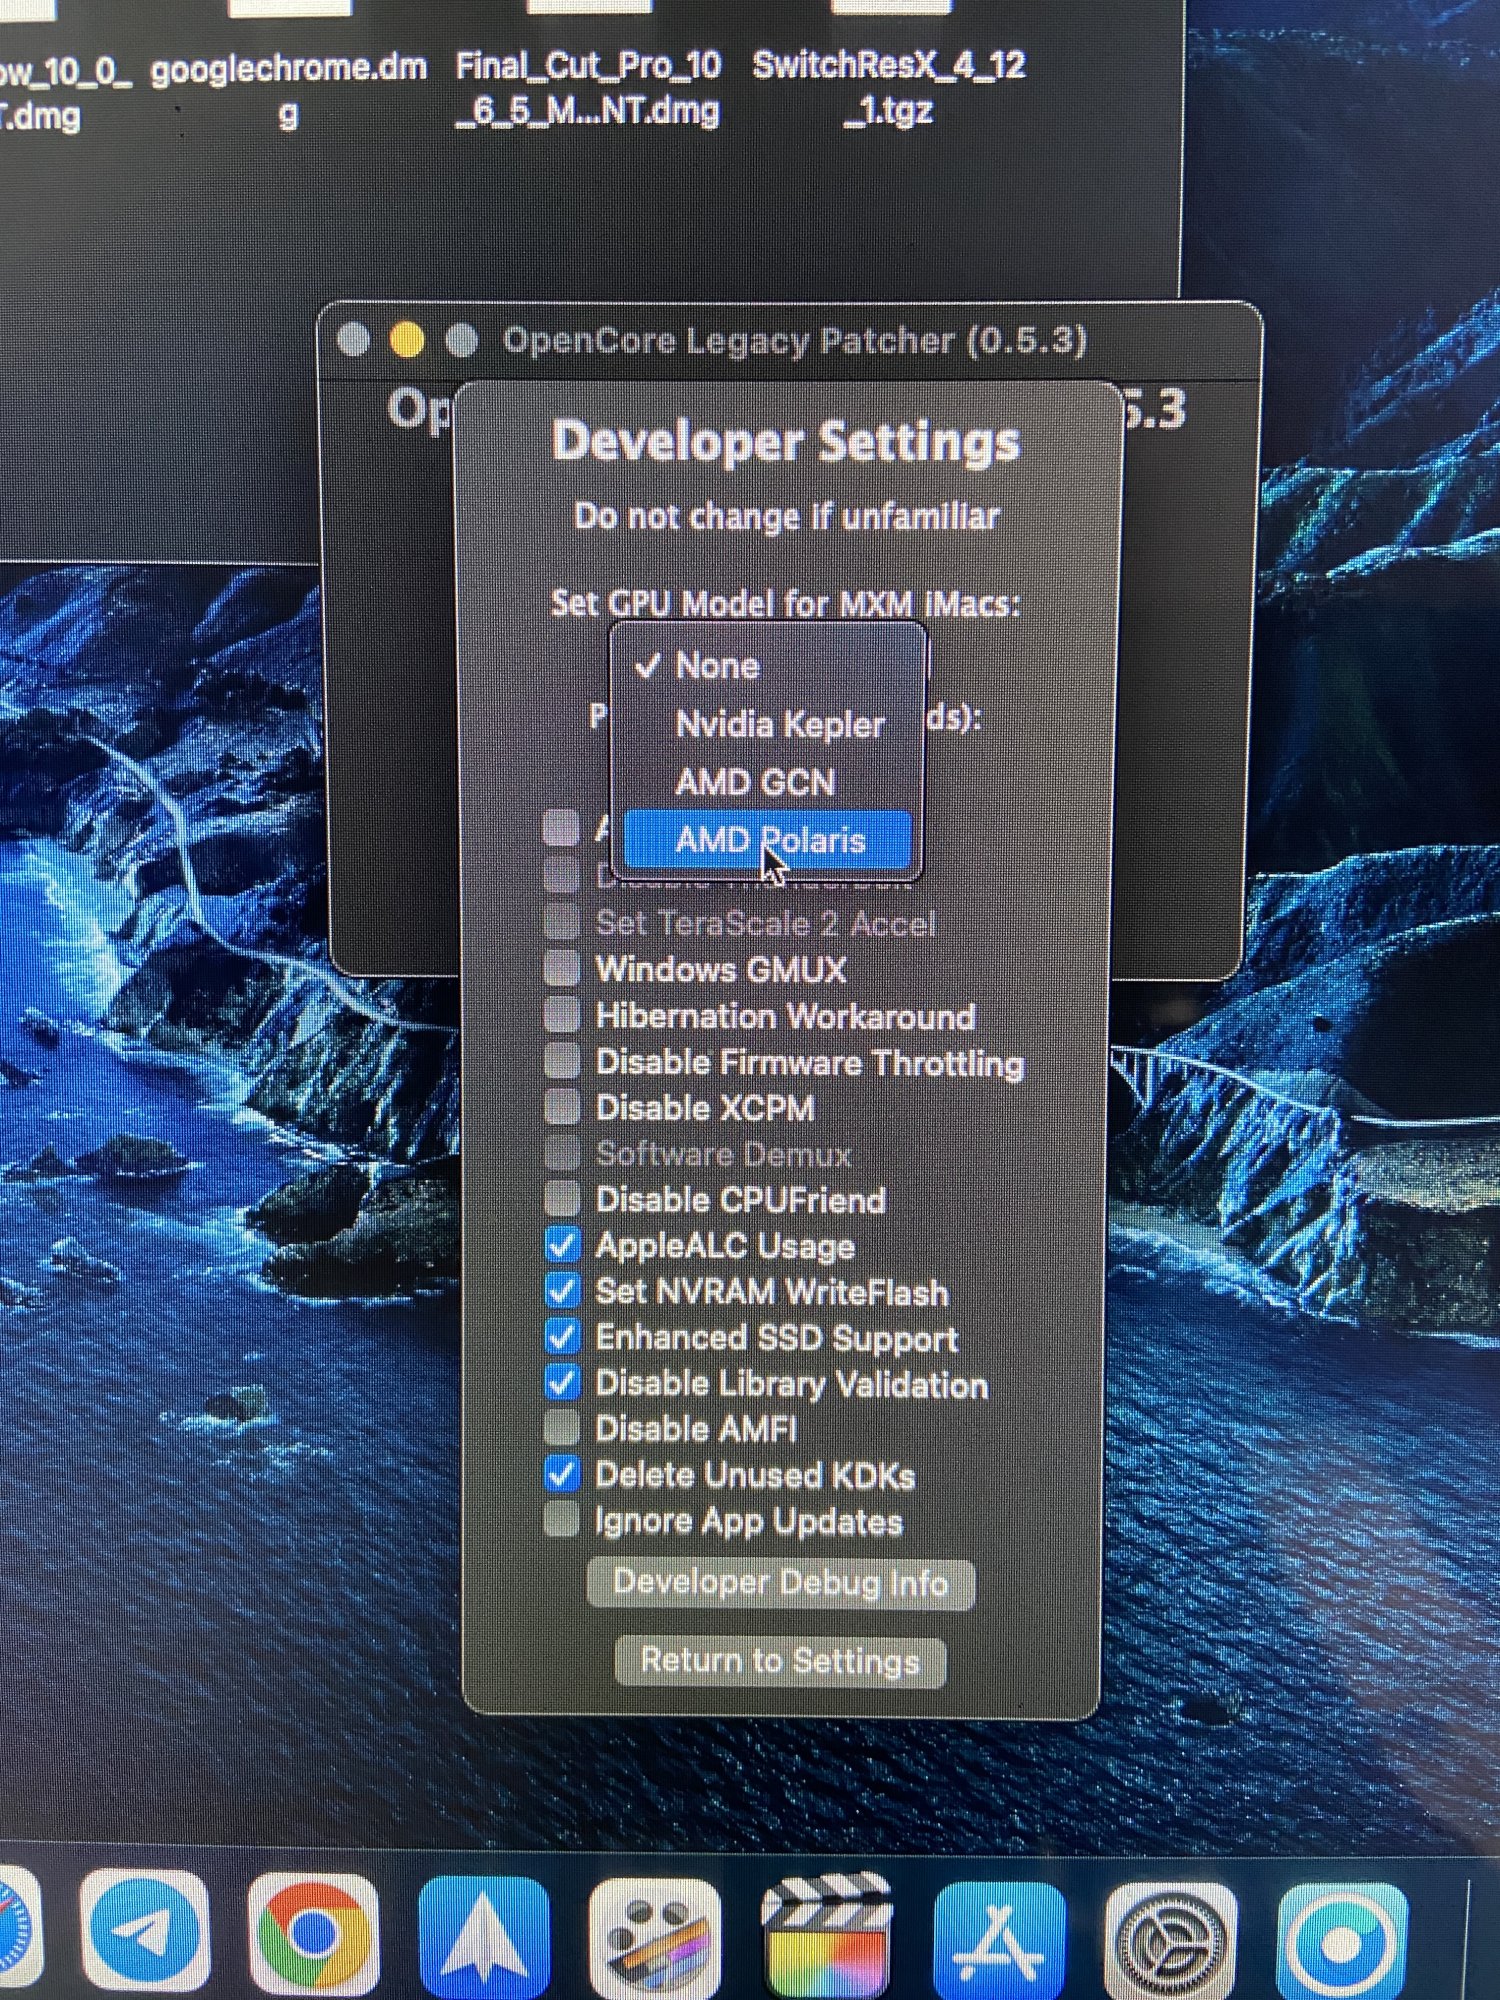Select AMD Polaris GPU model
The image size is (1500, 2000).
[767, 840]
